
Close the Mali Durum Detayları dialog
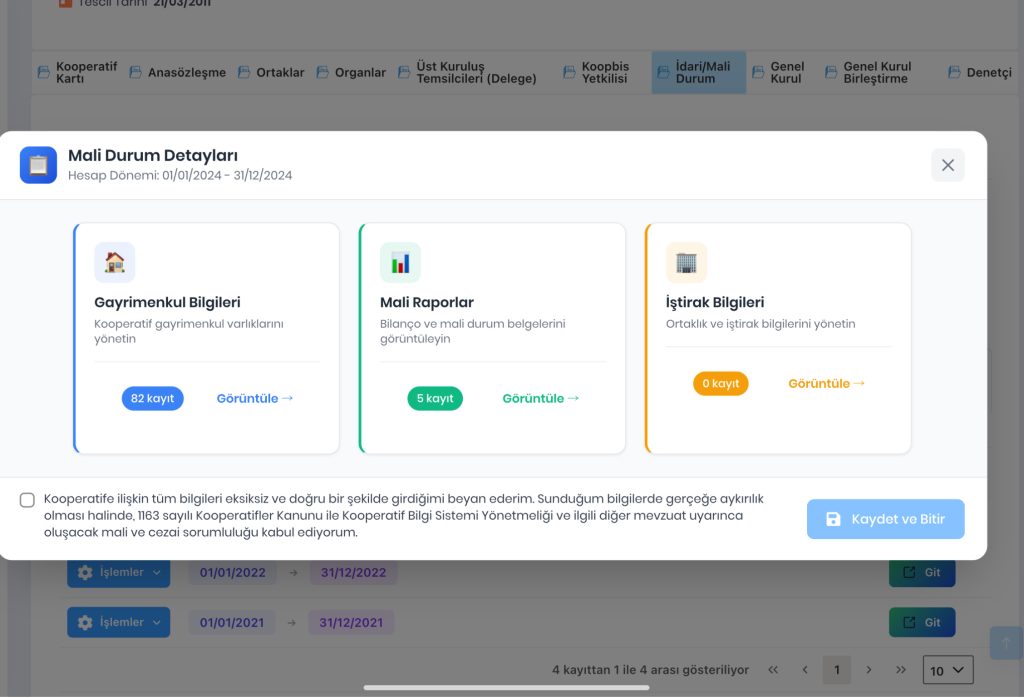pos(948,165)
